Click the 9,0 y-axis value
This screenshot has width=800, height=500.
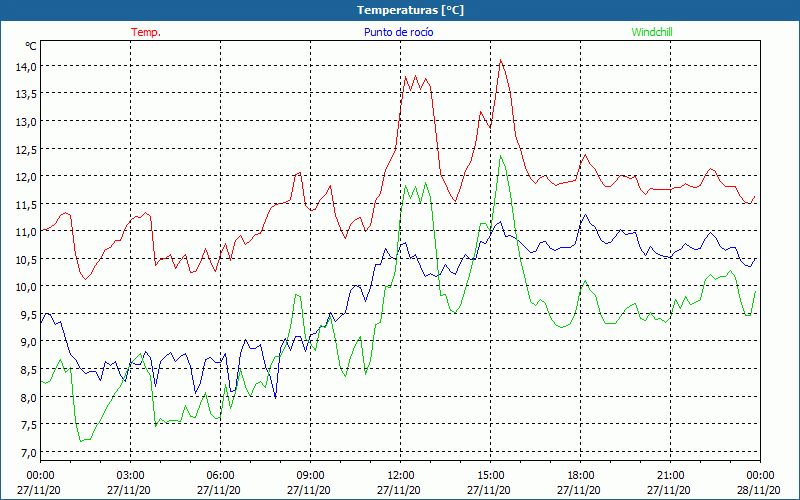28,342
